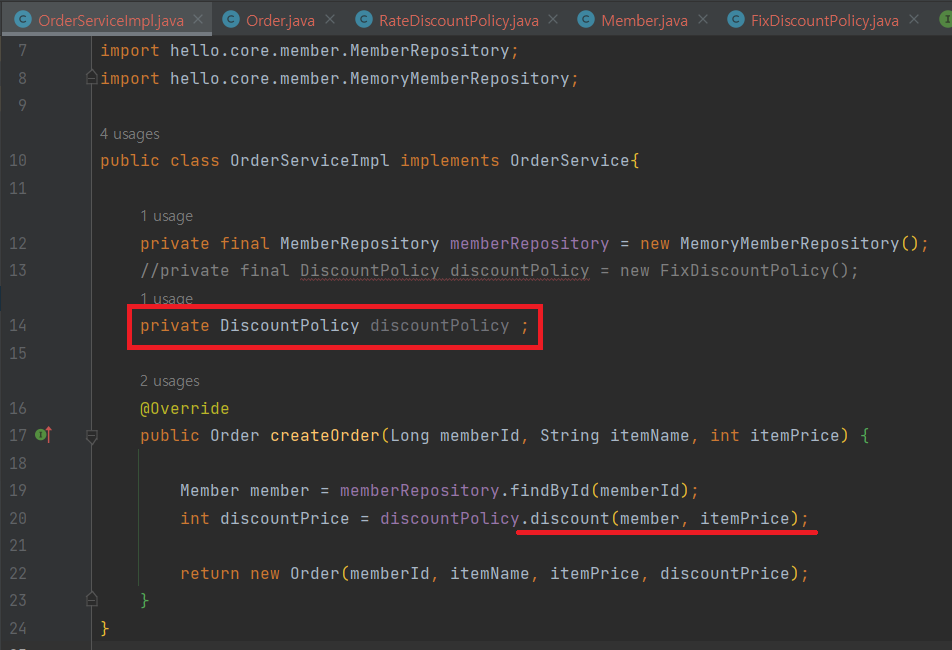Click the '1 usage' hint above memberRepository field
The image size is (952, 650).
(x=166, y=216)
